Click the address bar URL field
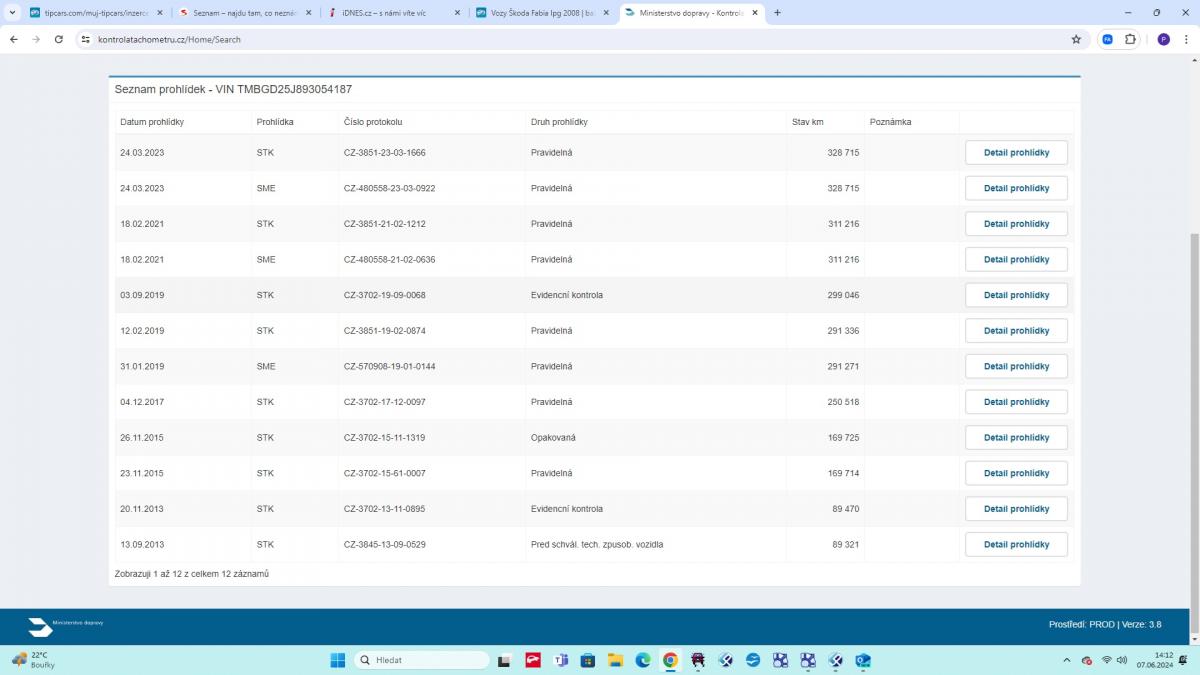The image size is (1200, 675). pyautogui.click(x=500, y=39)
